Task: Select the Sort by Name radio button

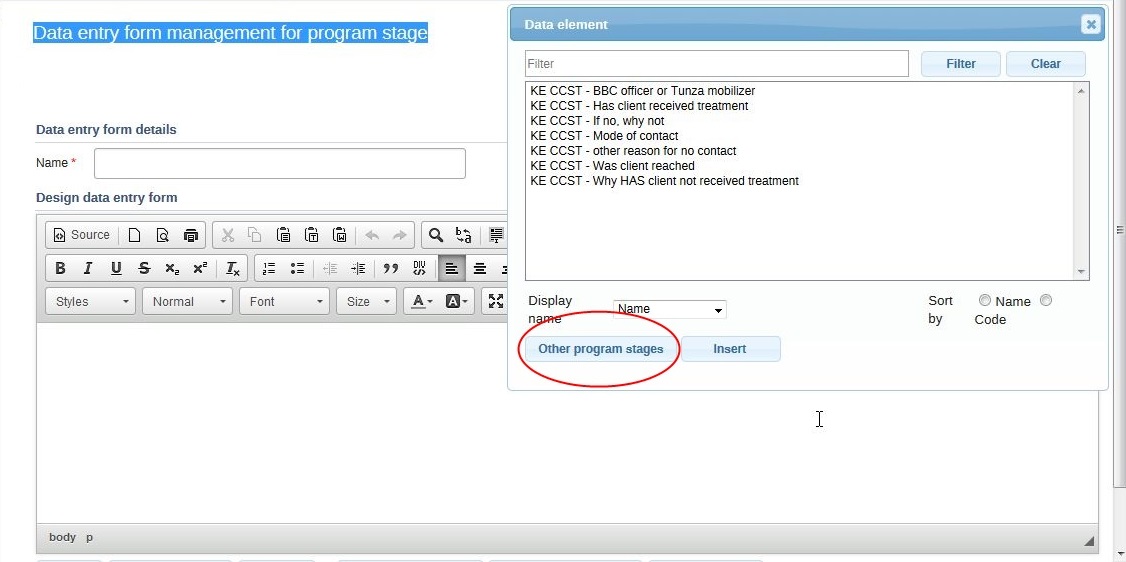Action: click(x=985, y=301)
